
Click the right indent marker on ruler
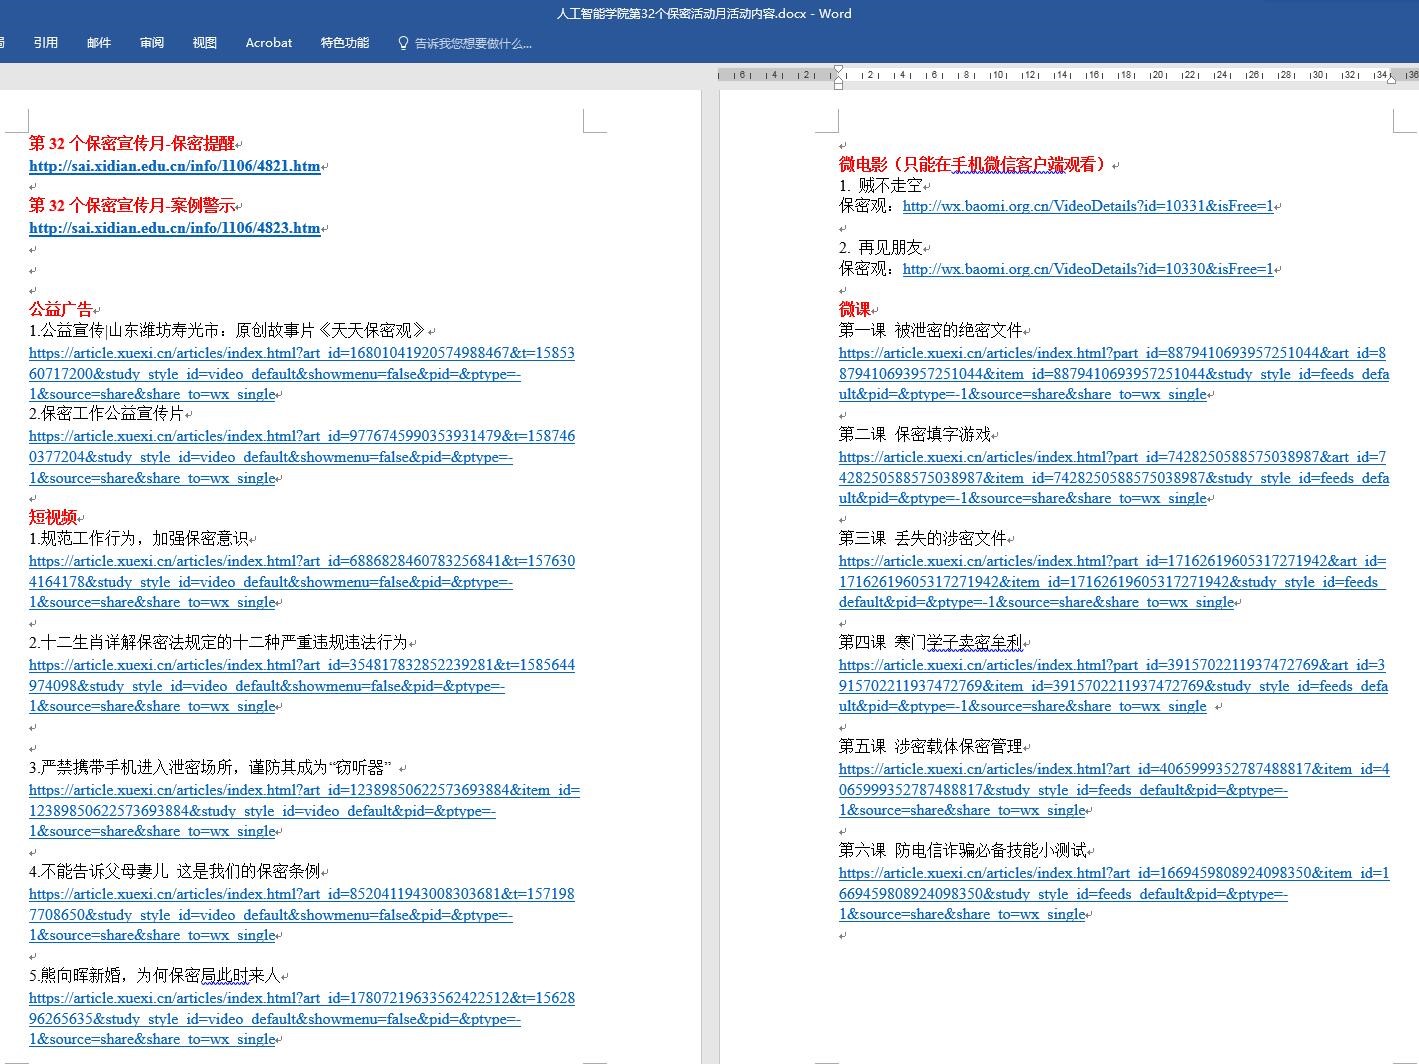tap(1391, 79)
